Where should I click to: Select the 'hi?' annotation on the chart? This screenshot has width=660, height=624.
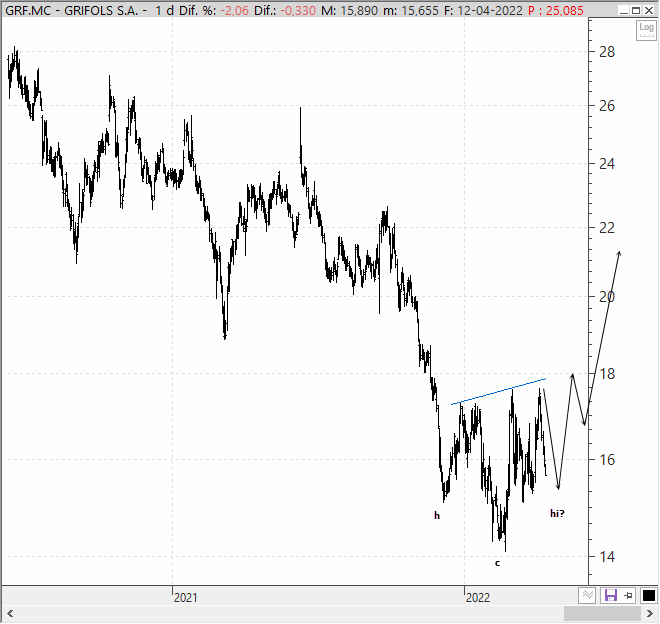pos(557,513)
